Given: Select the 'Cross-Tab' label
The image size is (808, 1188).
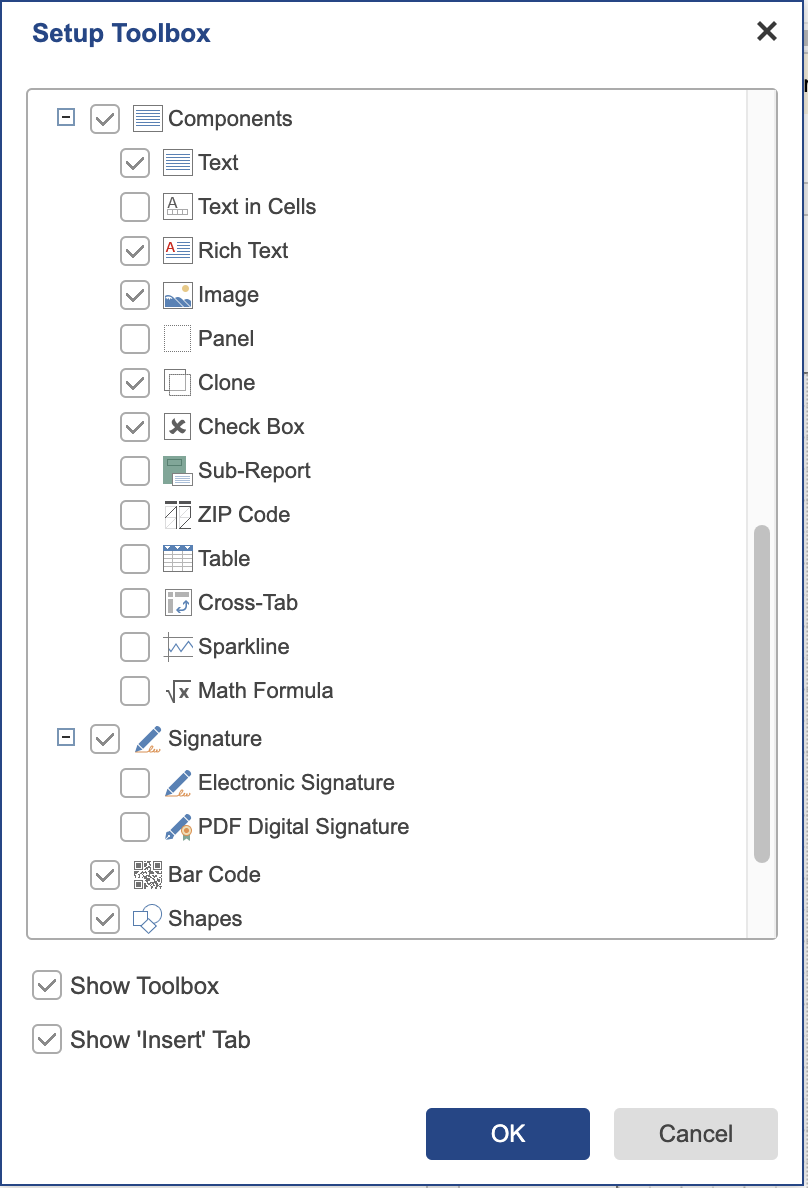Looking at the screenshot, I should pos(248,602).
